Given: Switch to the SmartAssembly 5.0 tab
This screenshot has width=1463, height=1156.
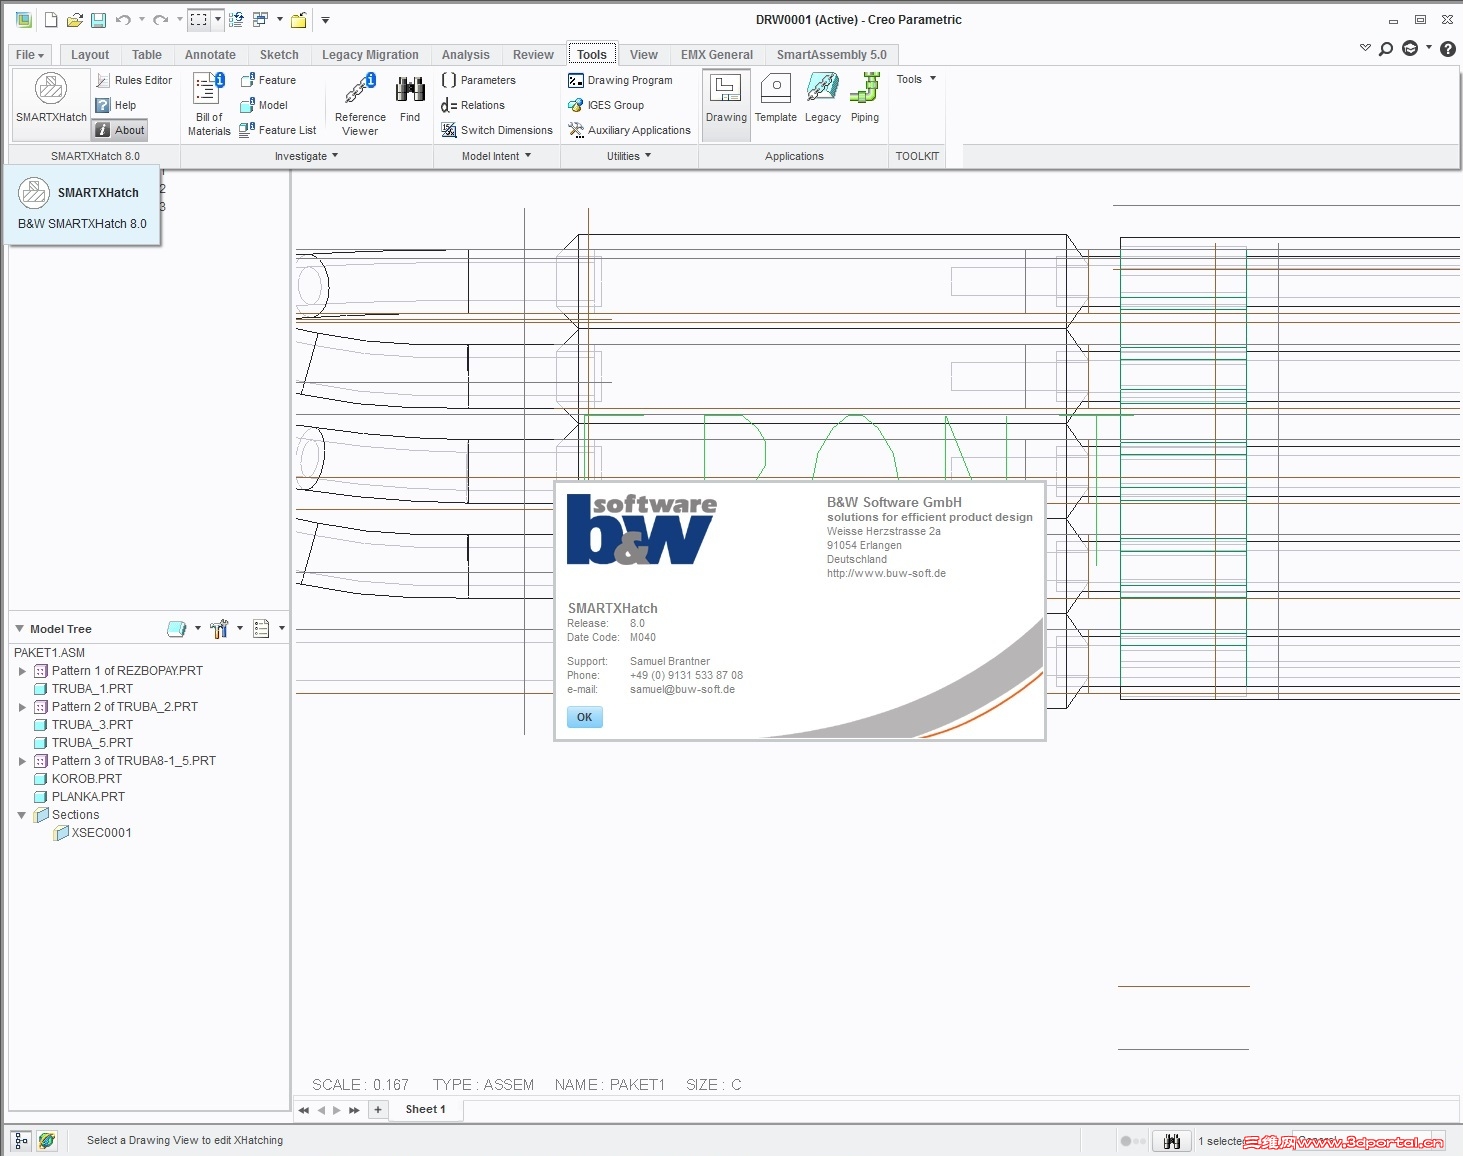Looking at the screenshot, I should click(832, 55).
